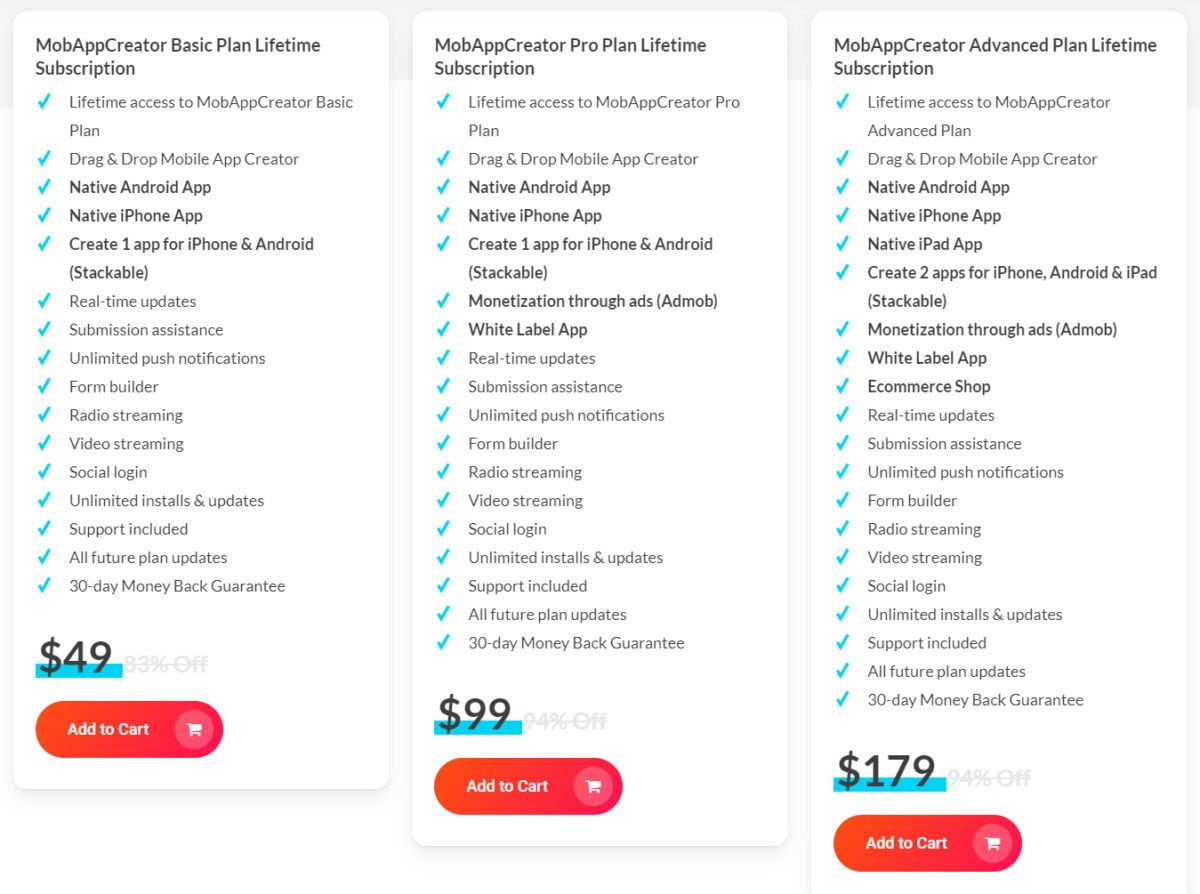This screenshot has height=894, width=1200.
Task: Click the checkmark beside White Label App in Pro plan
Action: click(x=443, y=329)
